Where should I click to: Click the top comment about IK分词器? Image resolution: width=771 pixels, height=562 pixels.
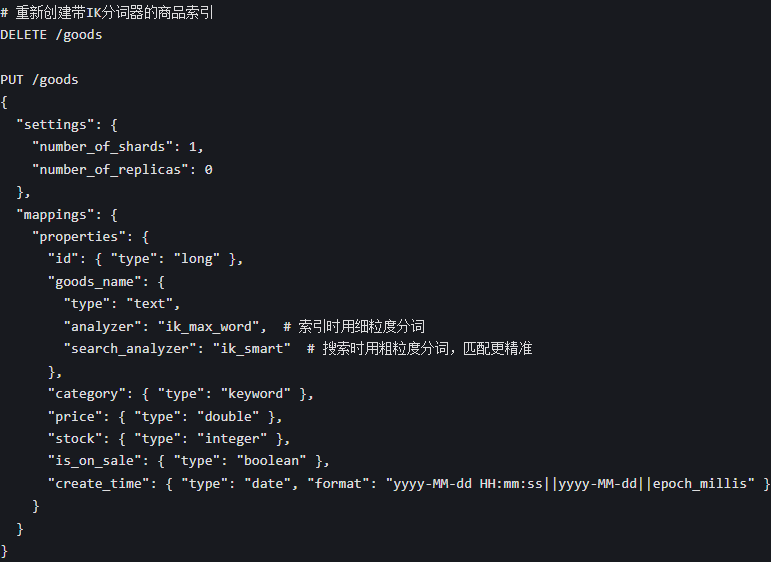click(x=107, y=12)
